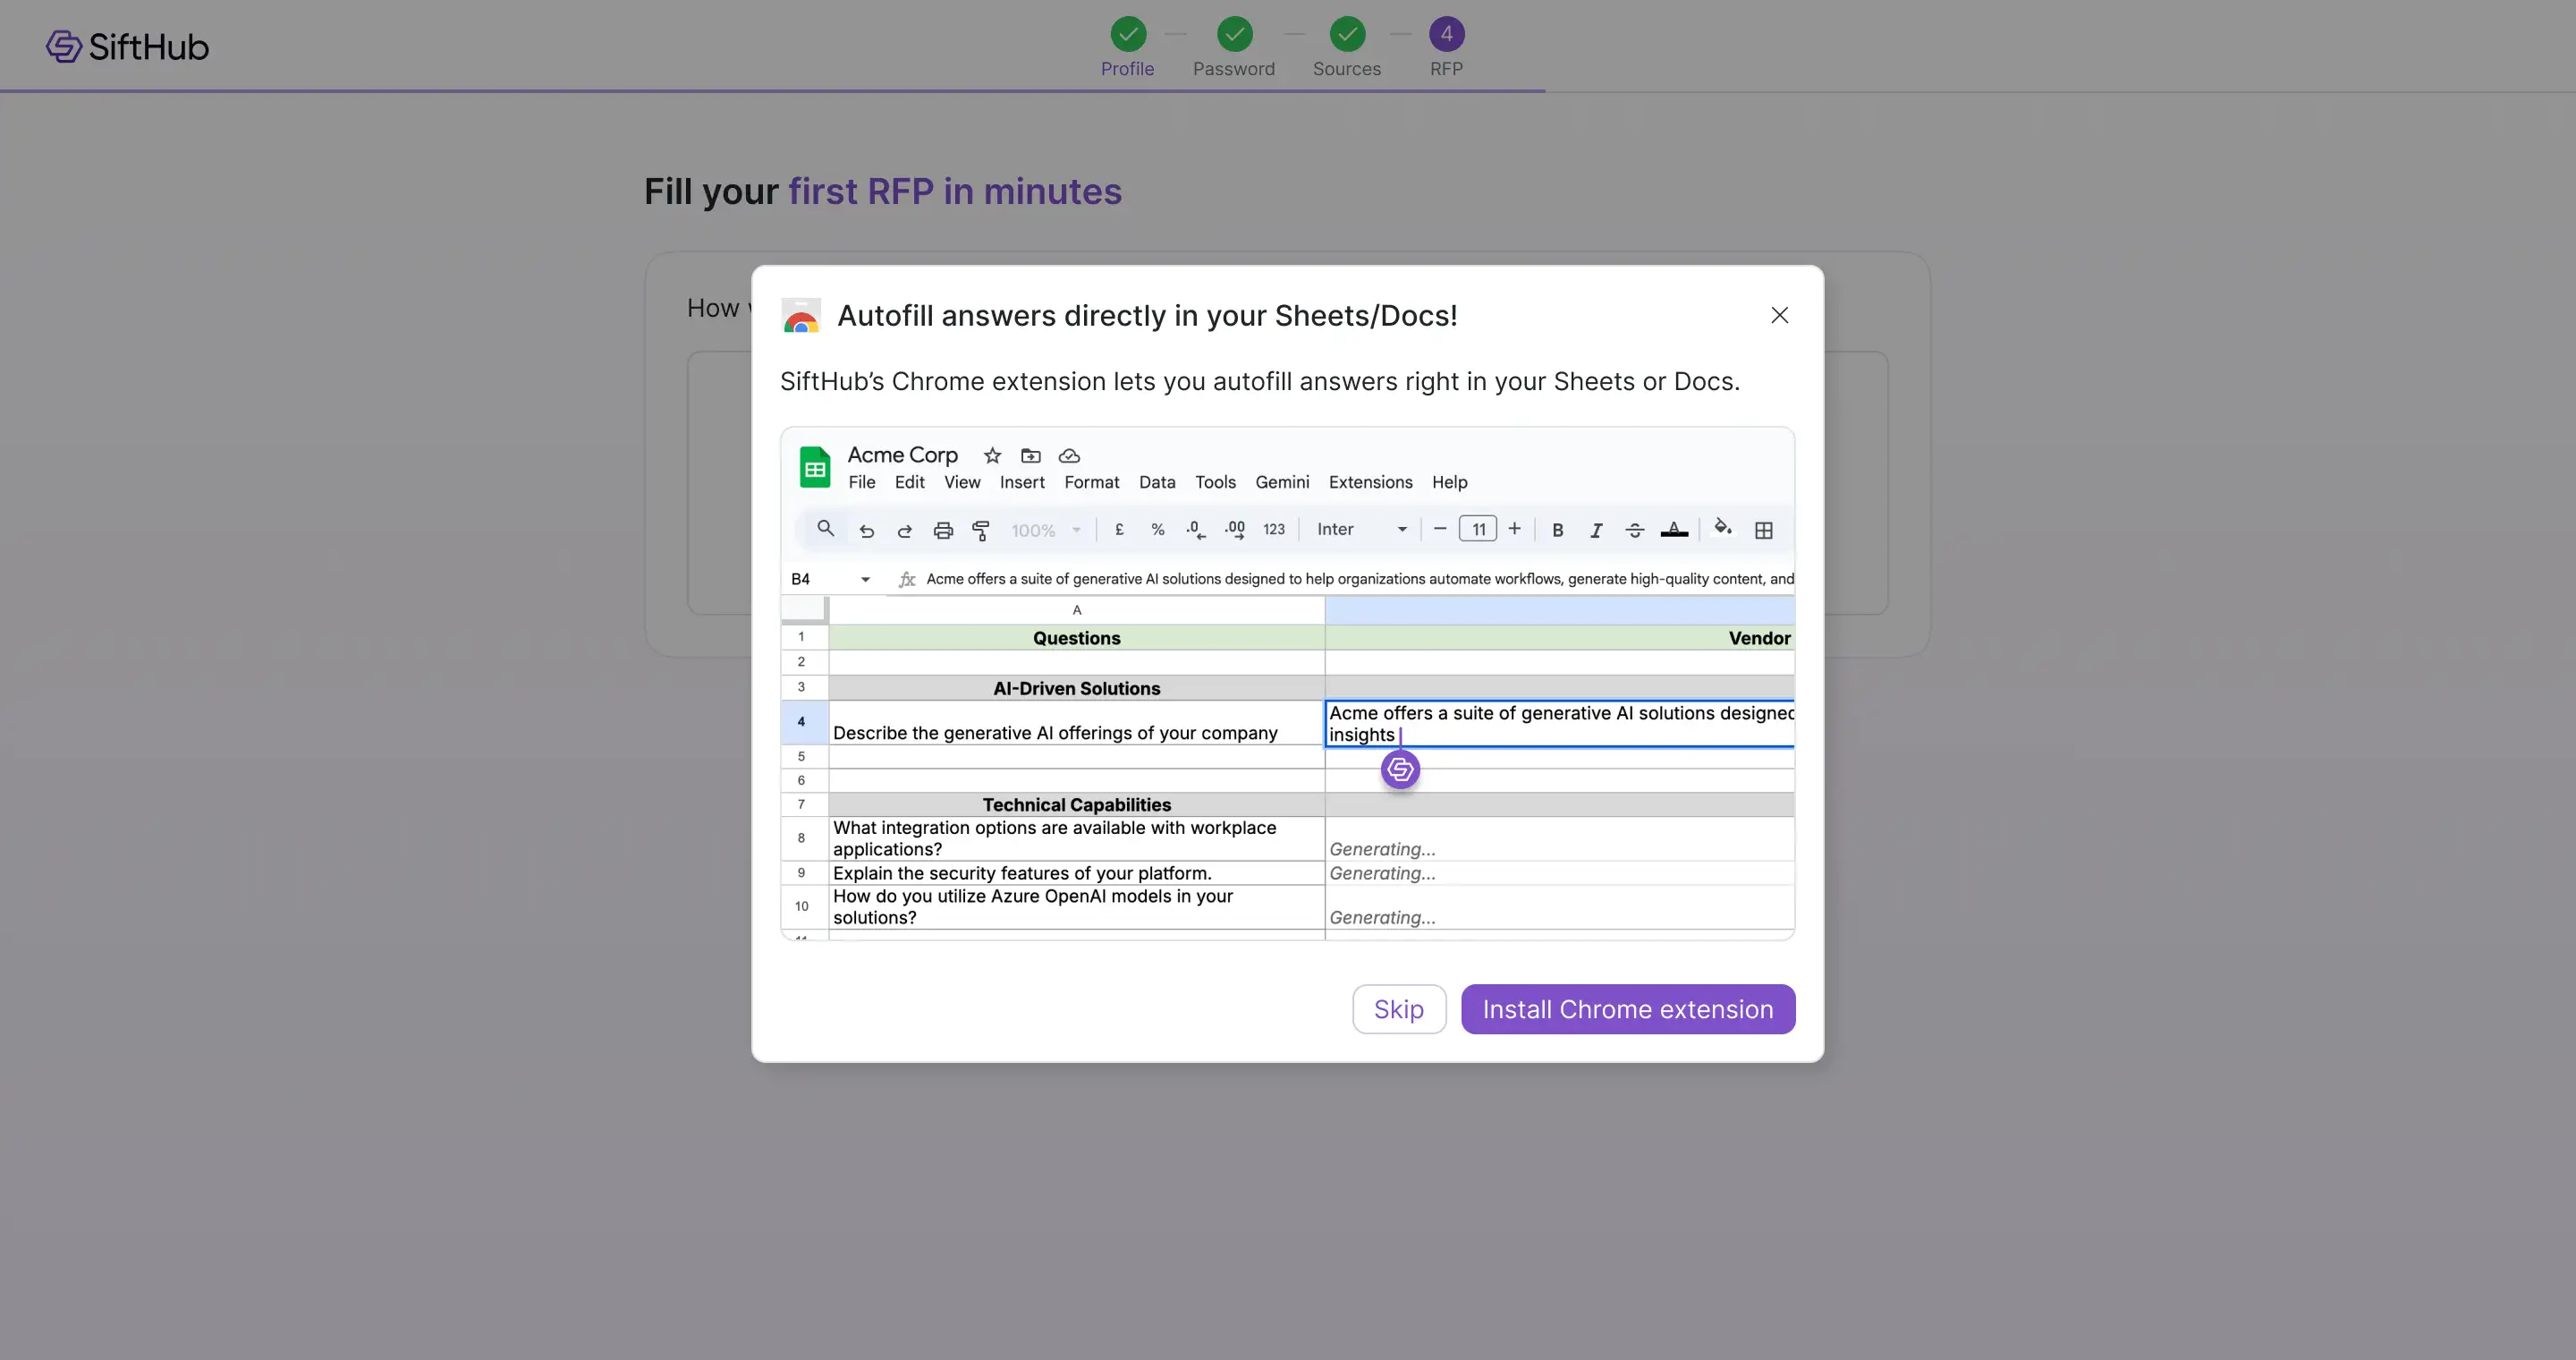Open the Inter font dropdown

click(1361, 530)
